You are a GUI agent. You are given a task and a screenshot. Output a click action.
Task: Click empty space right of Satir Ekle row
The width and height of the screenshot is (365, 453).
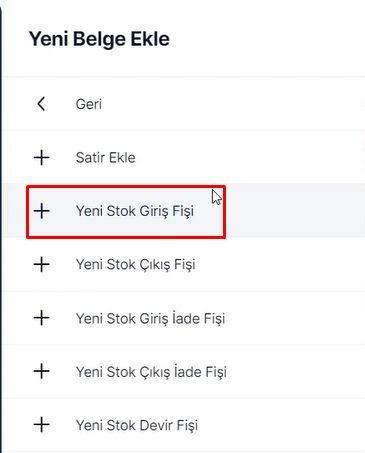tap(250, 157)
